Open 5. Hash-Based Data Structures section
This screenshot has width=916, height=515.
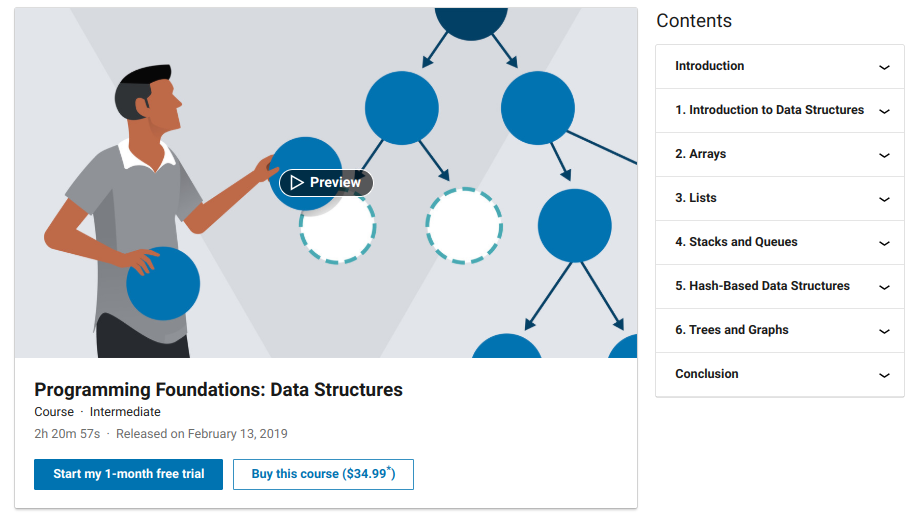(762, 286)
